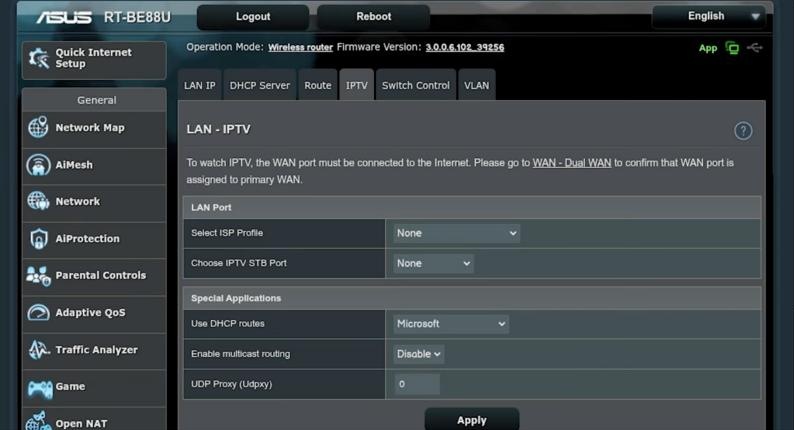Click the Network globe icon
Image resolution: width=794 pixels, height=430 pixels.
[x=38, y=201]
